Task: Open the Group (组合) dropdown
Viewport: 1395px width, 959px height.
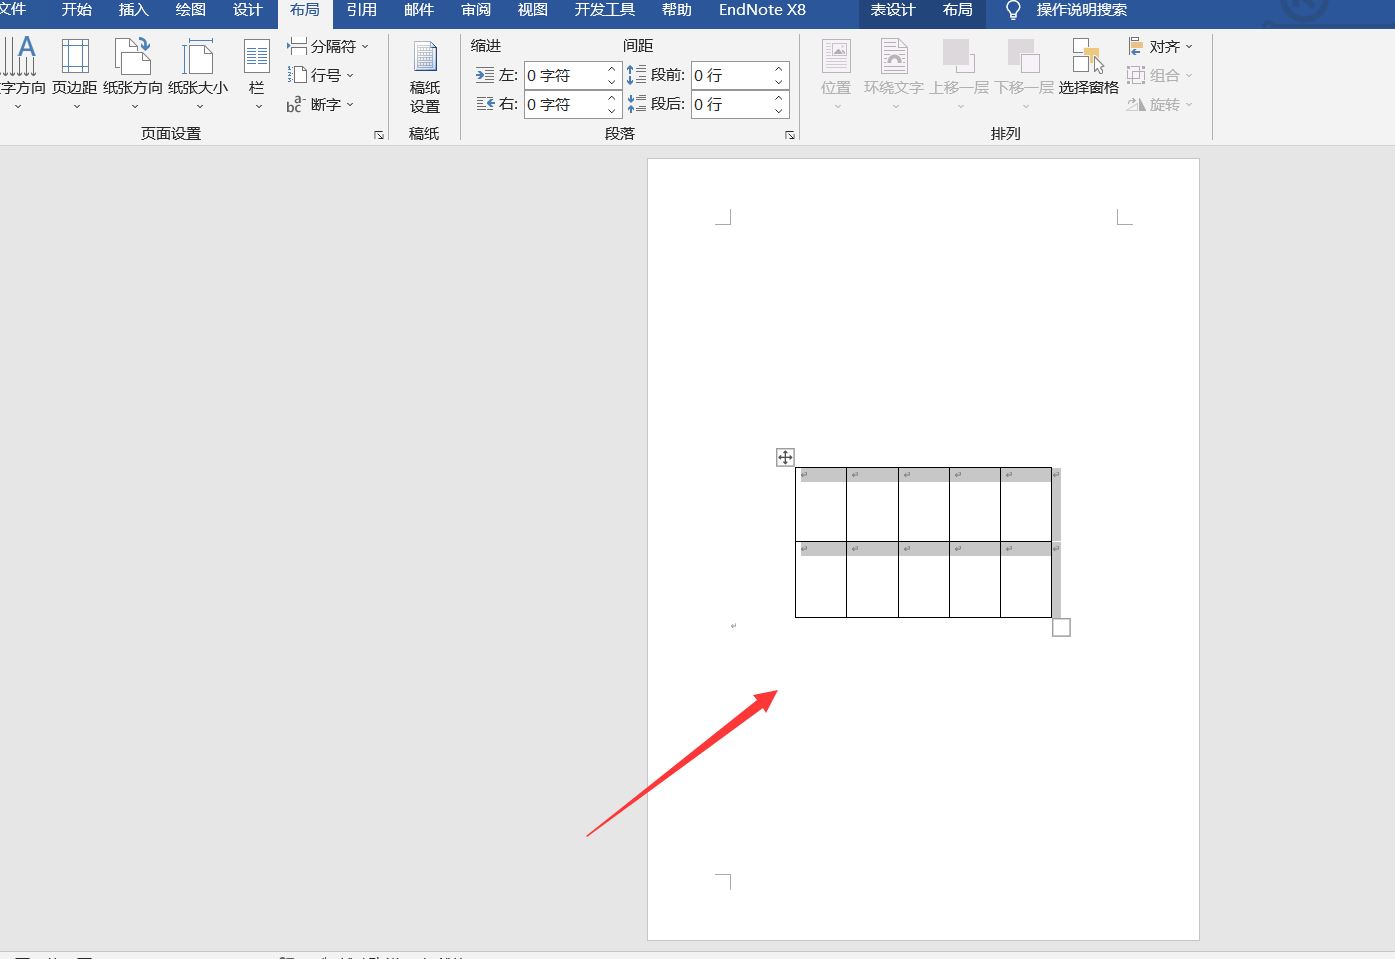Action: (1160, 75)
